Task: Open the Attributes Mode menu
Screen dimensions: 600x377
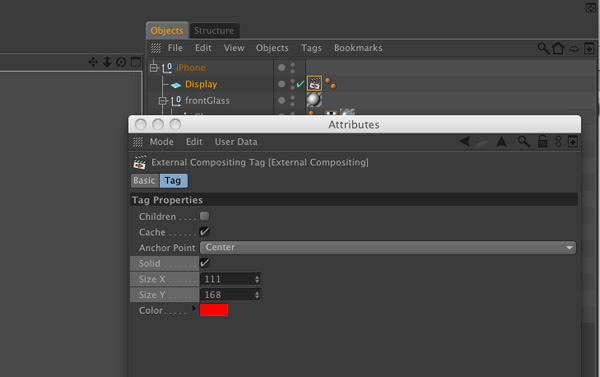Action: point(161,142)
